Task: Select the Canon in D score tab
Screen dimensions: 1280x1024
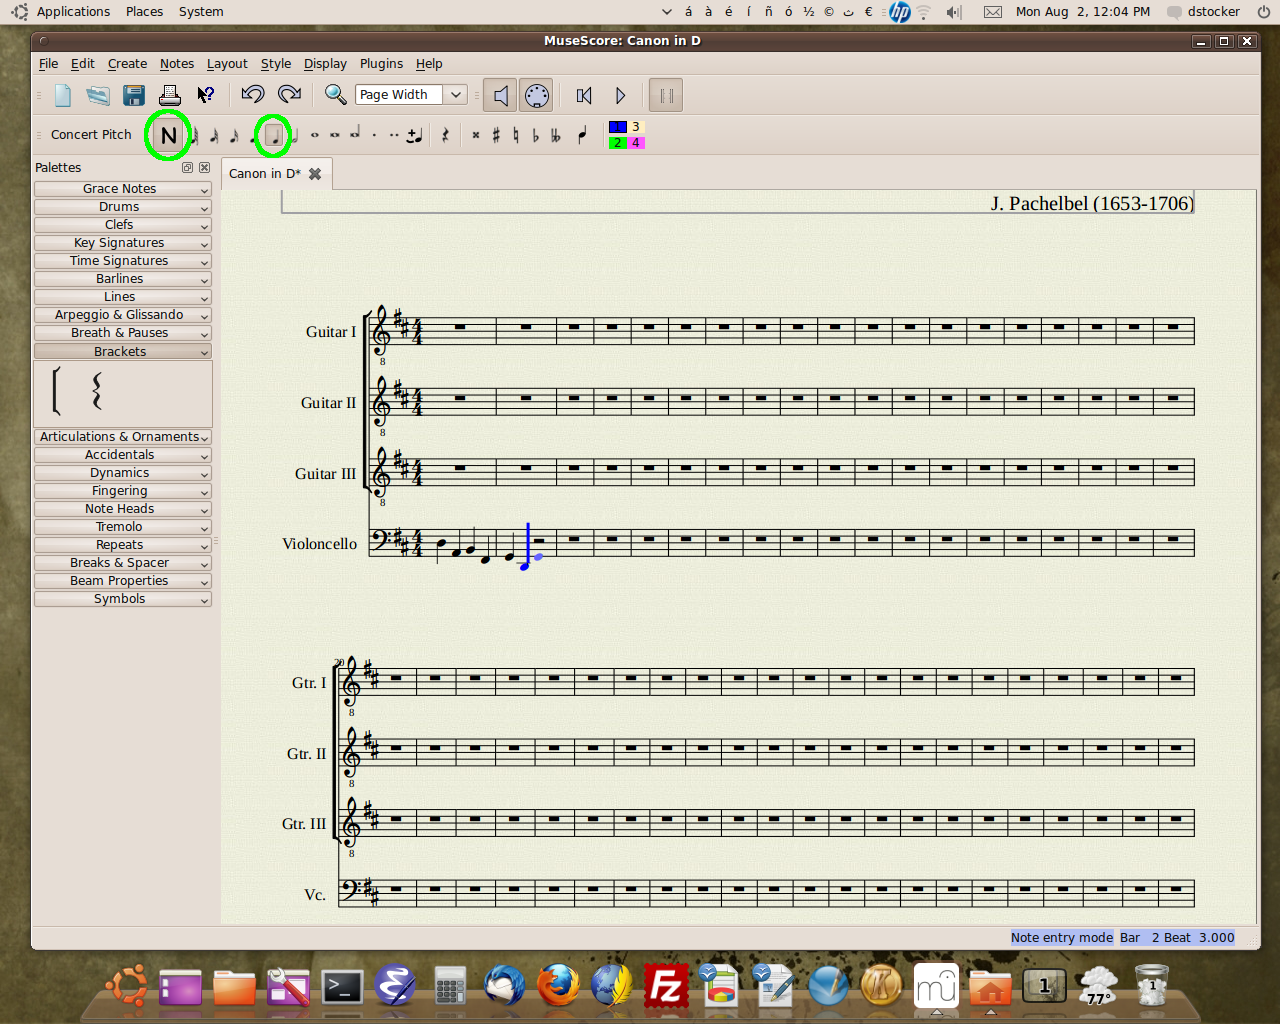Action: (x=266, y=173)
